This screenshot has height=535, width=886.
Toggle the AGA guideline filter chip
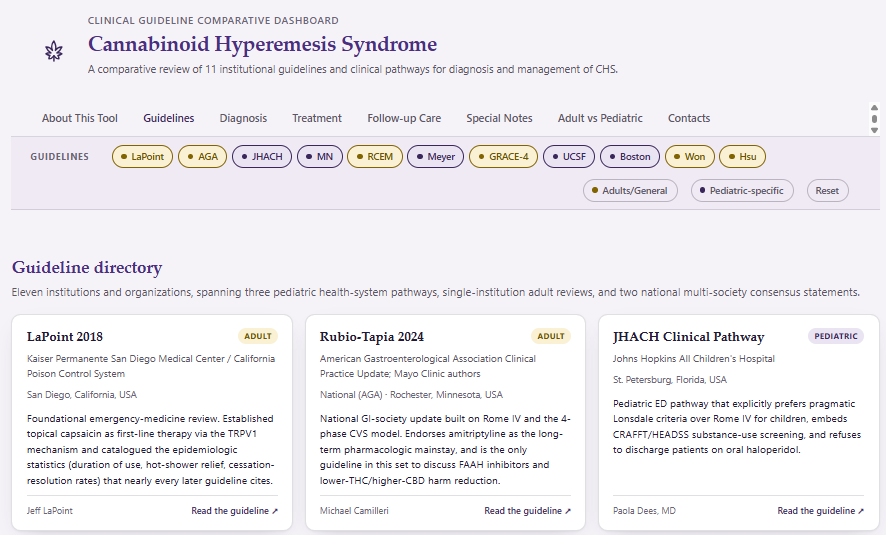202,156
